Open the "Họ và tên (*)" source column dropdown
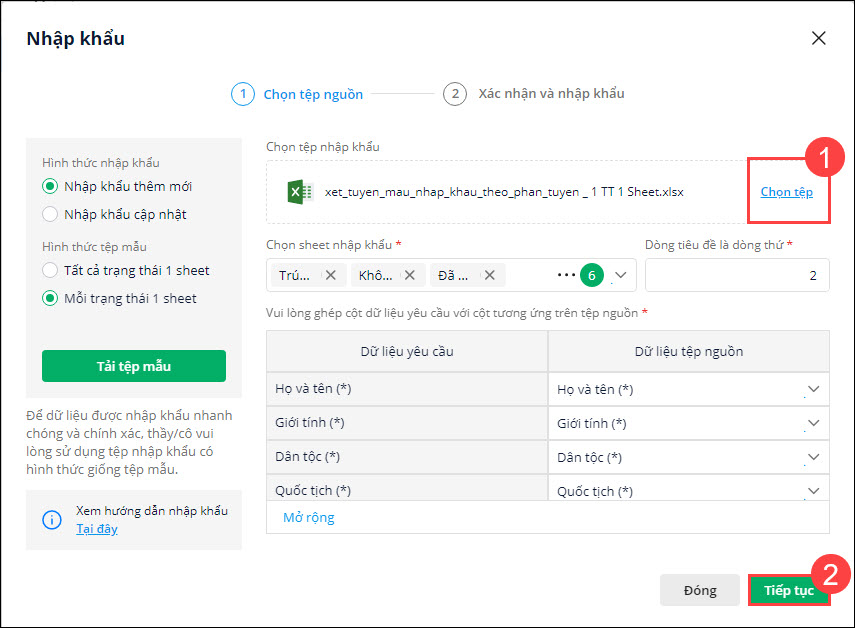The width and height of the screenshot is (855, 628). point(813,389)
